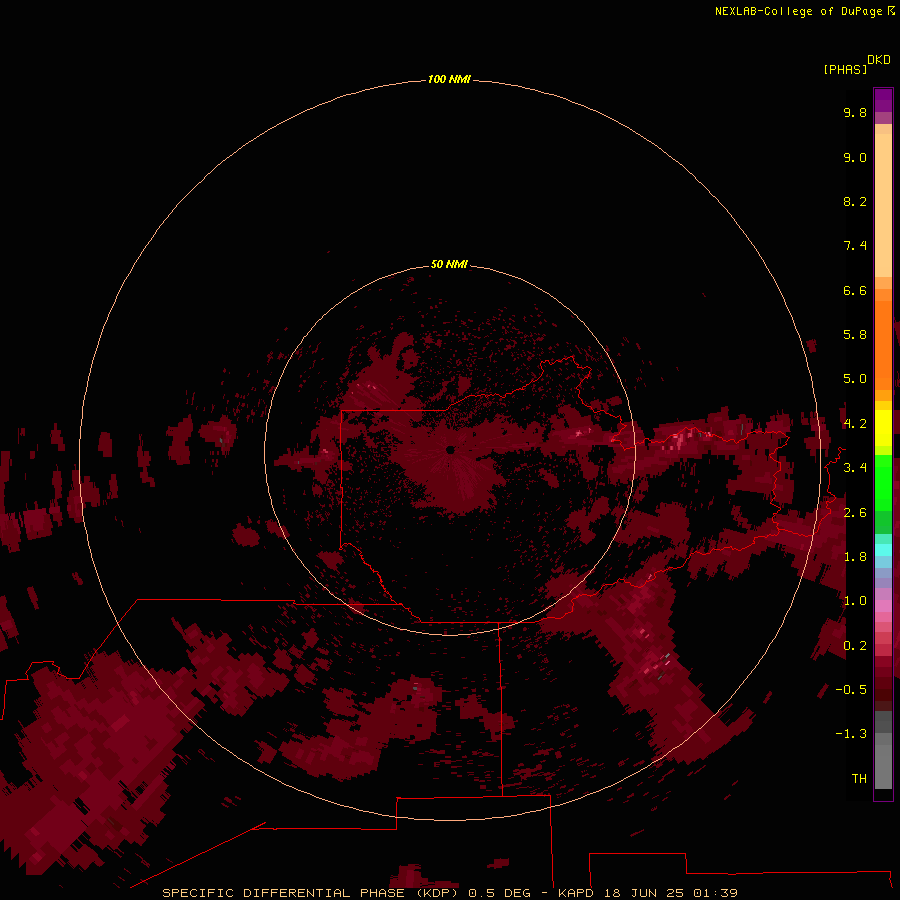
Task: Click the 4.2 value on the color scale
Action: (x=855, y=424)
